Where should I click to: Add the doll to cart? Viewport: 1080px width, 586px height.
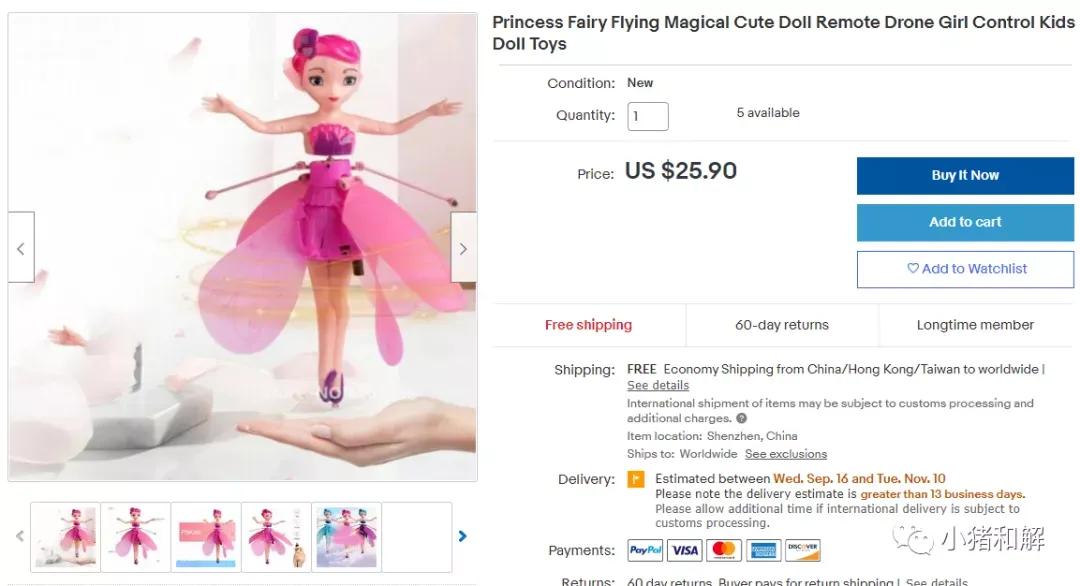pyautogui.click(x=965, y=222)
